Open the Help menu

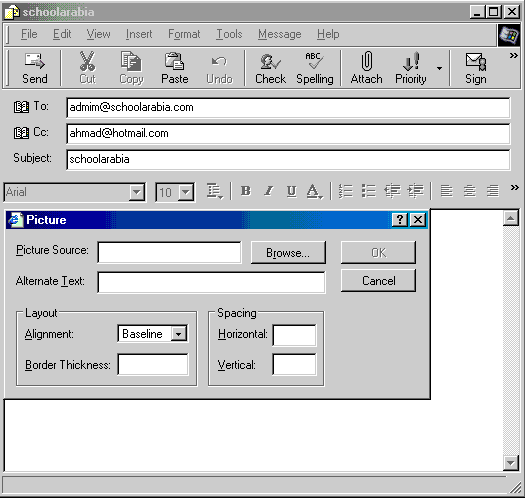(328, 34)
